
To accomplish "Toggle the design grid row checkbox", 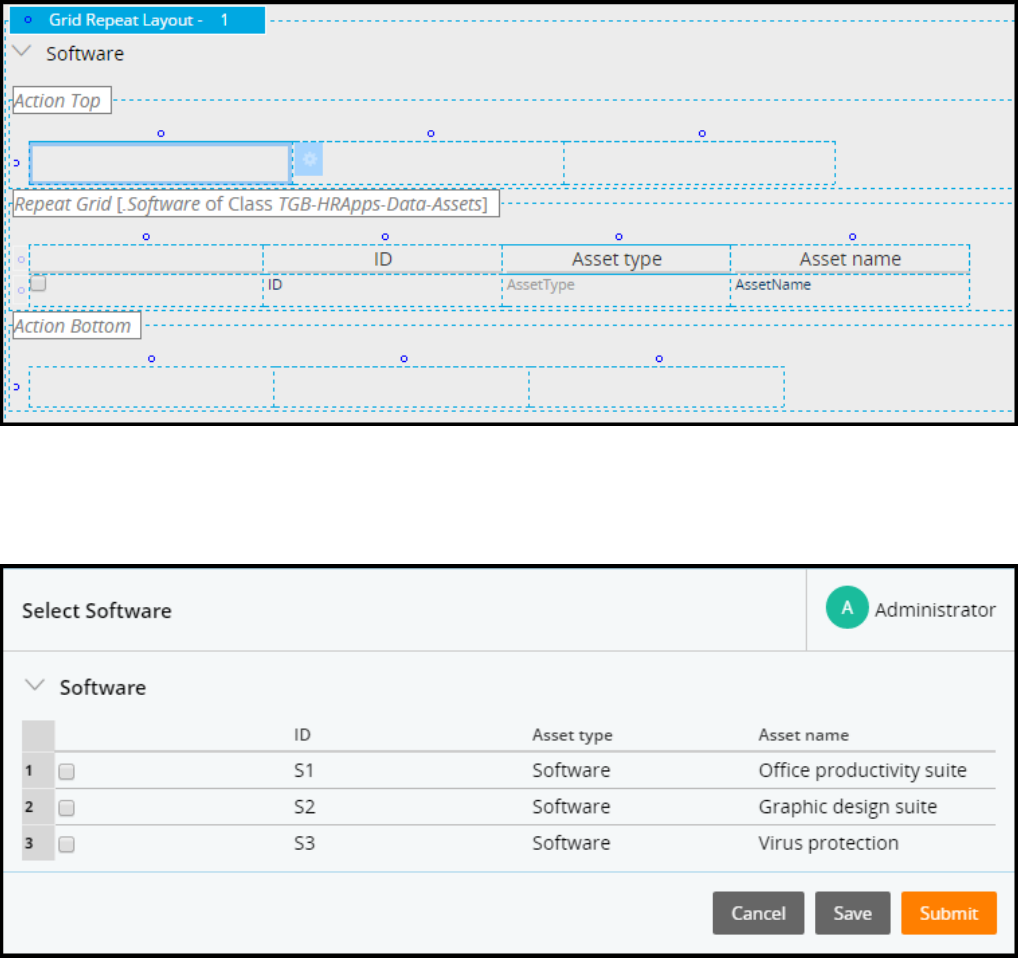I will tap(39, 284).
